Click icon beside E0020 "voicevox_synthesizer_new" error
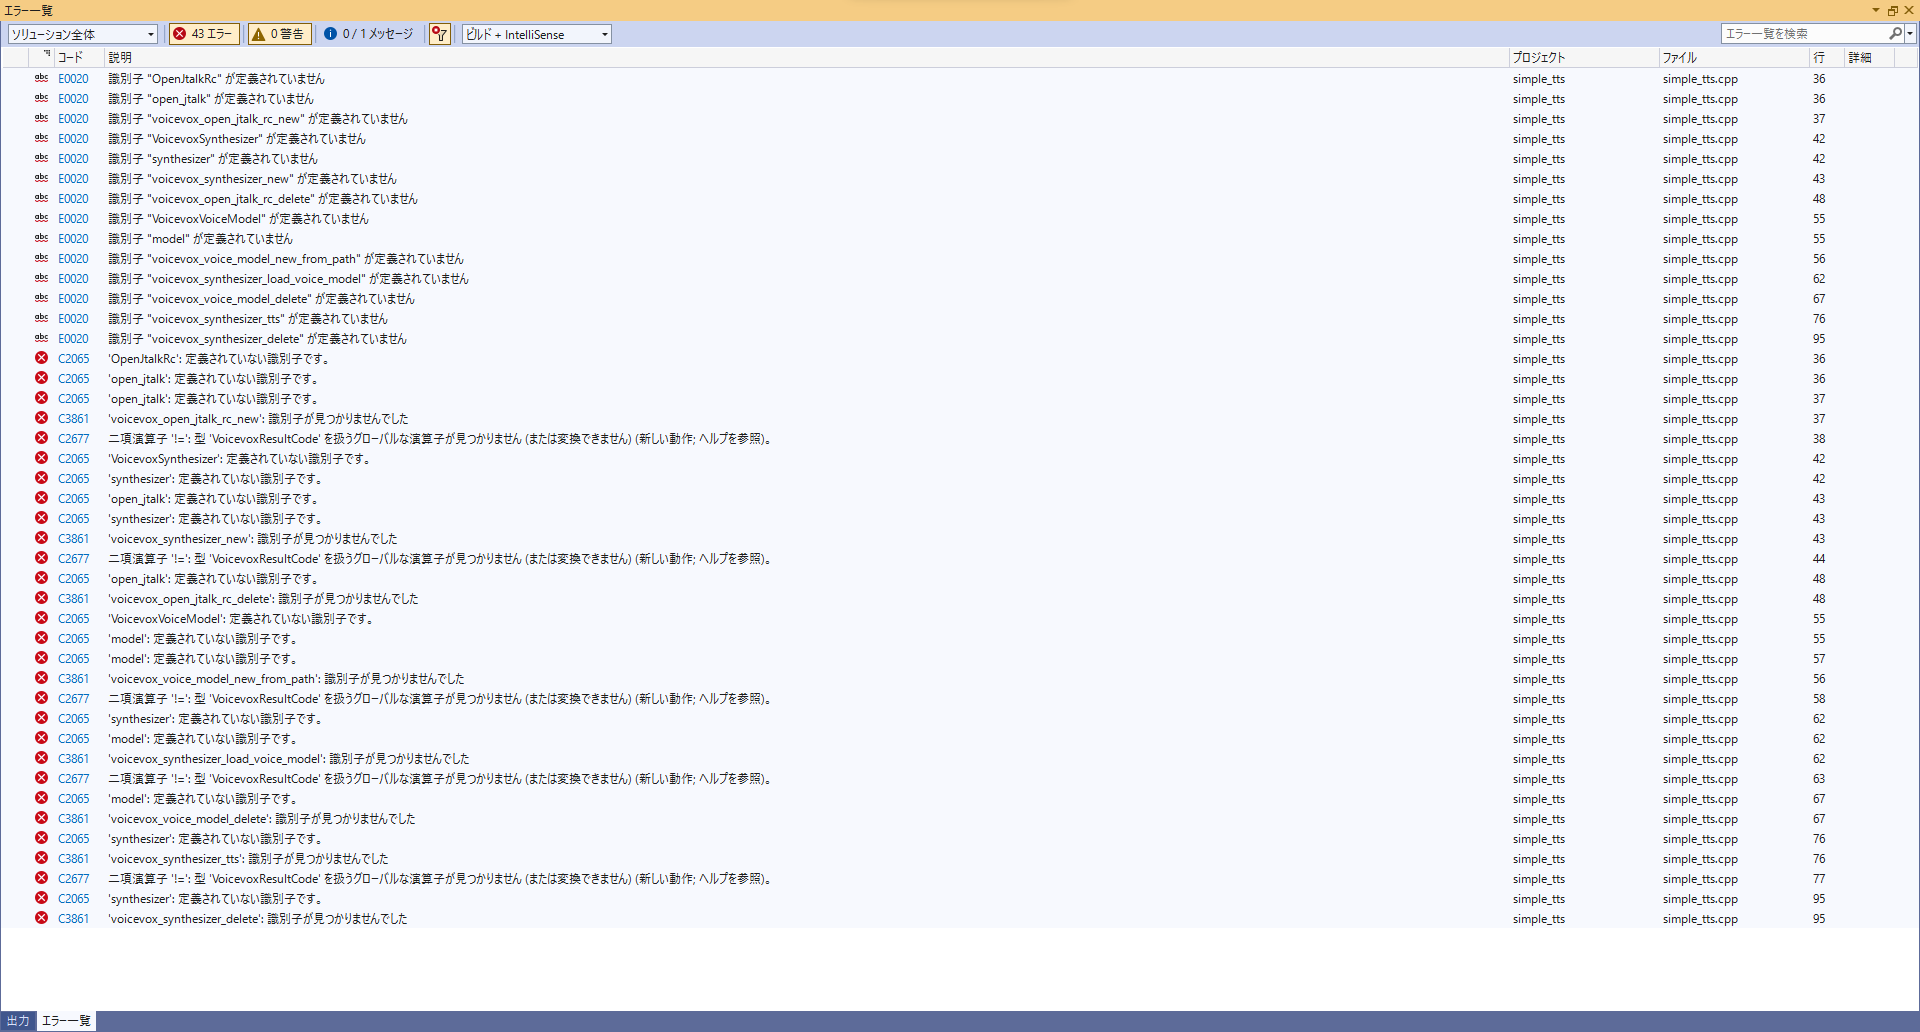The width and height of the screenshot is (1920, 1032). pyautogui.click(x=41, y=178)
